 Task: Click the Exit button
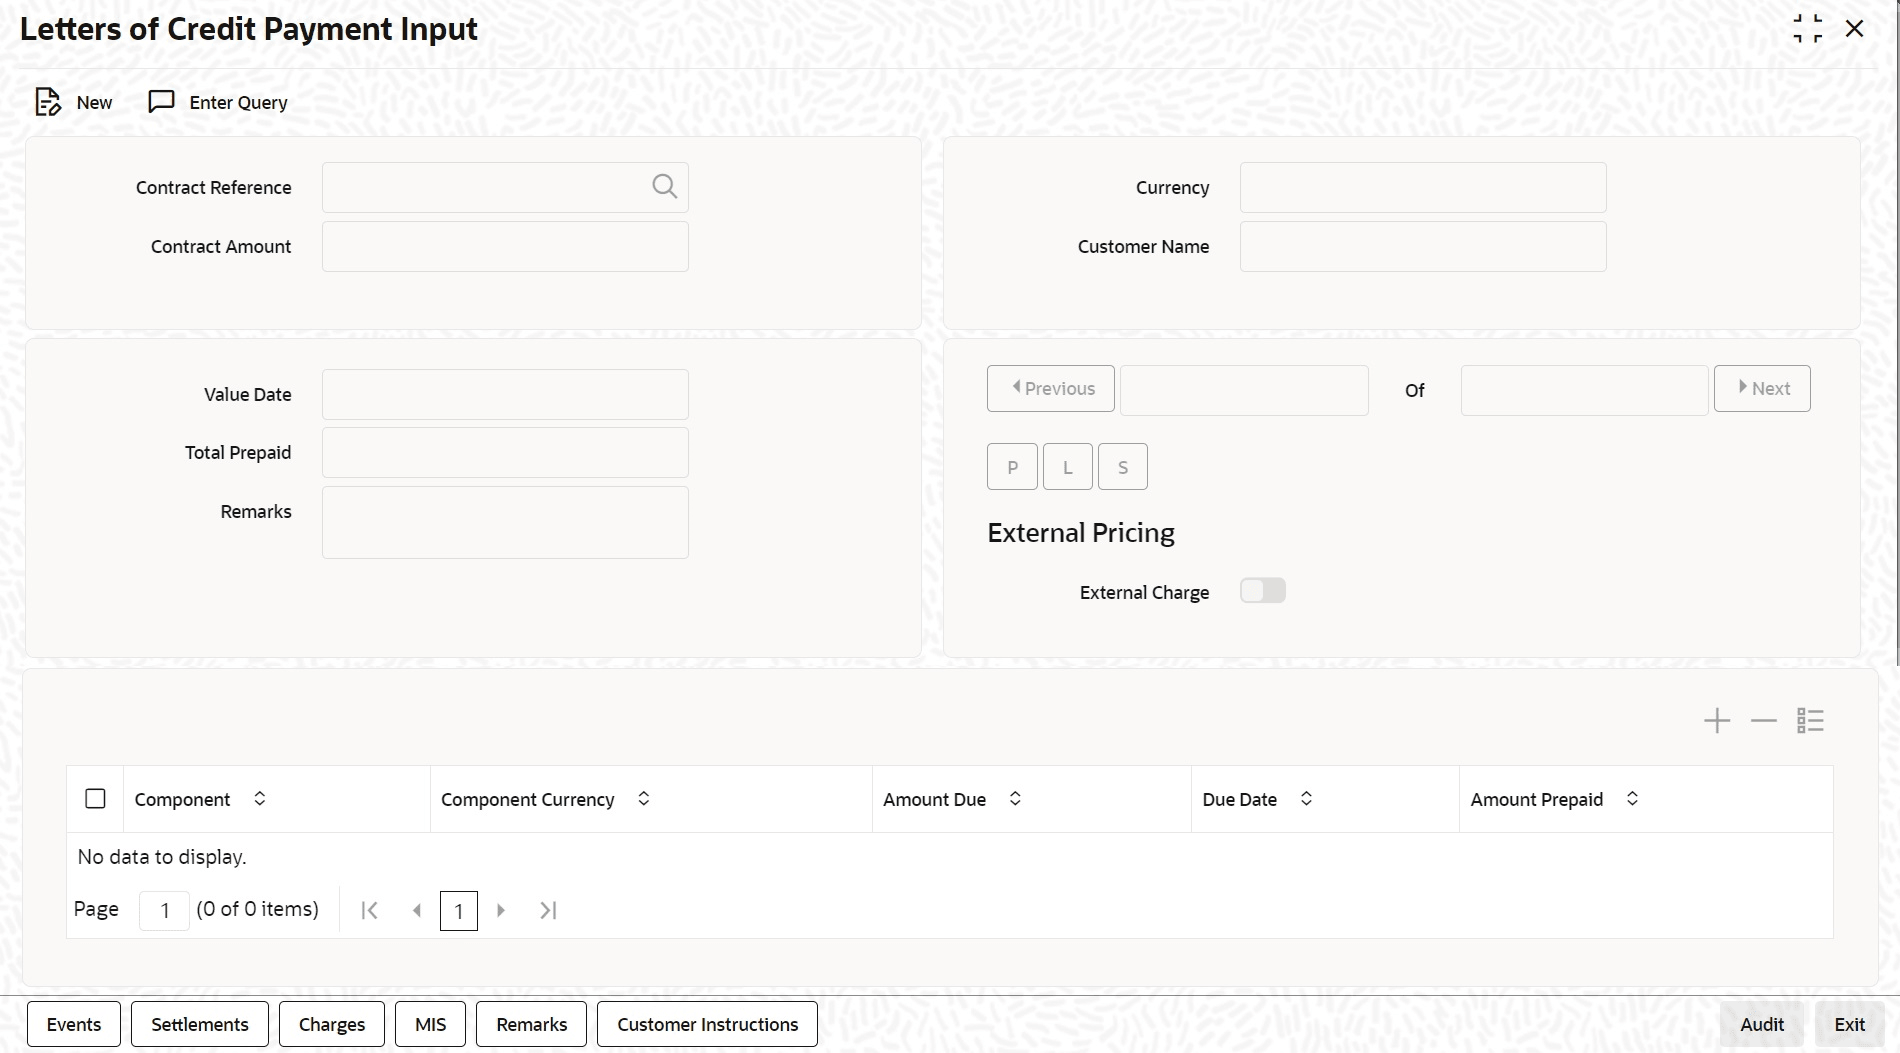1850,1024
